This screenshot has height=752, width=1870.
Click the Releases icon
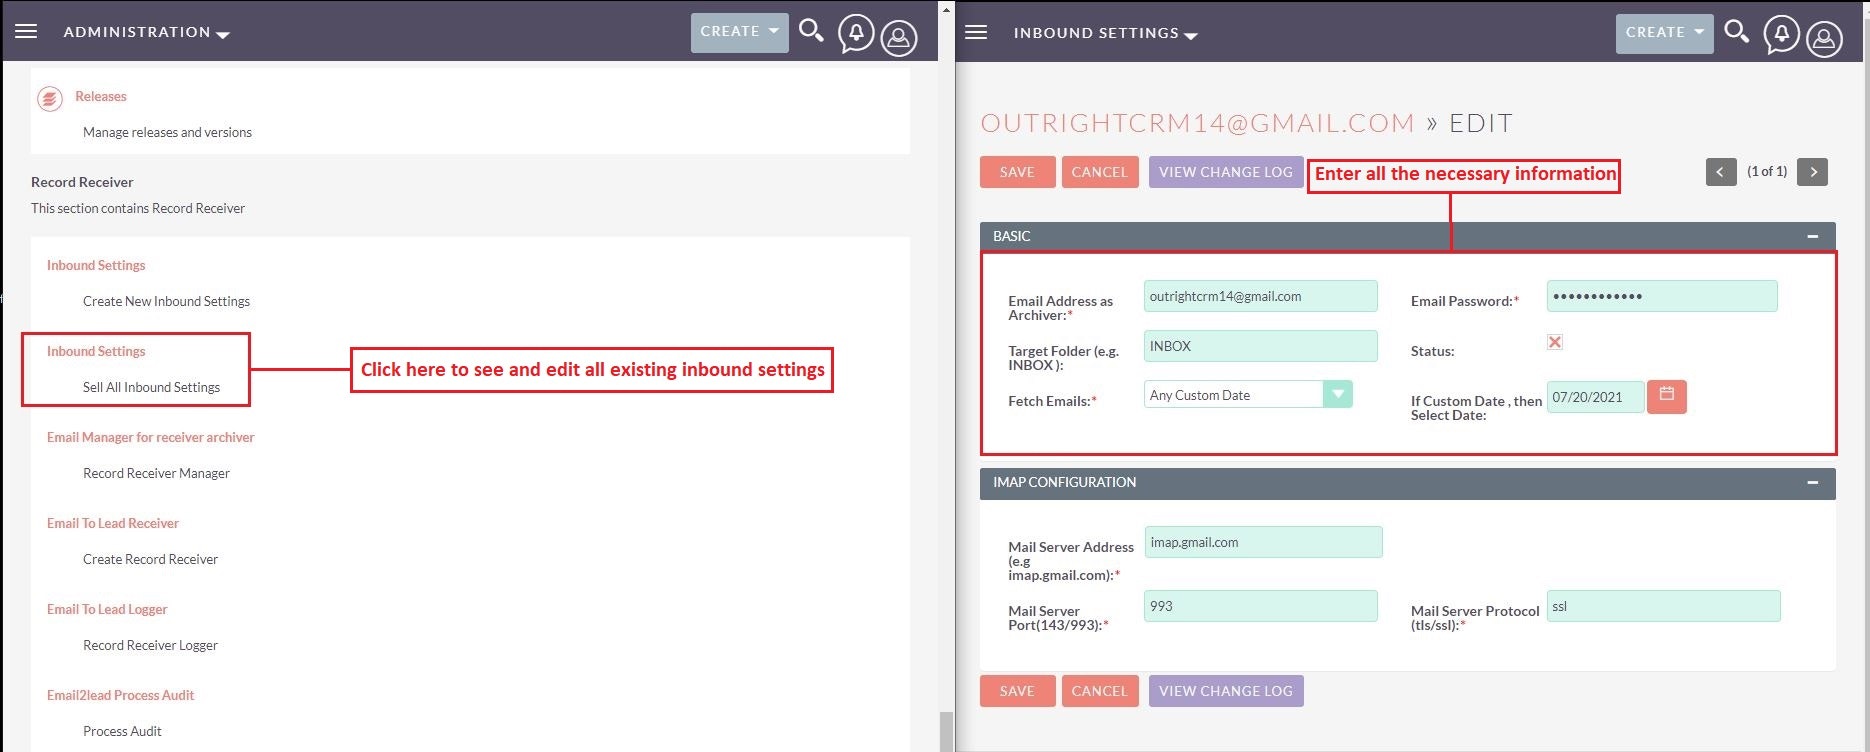pos(49,99)
